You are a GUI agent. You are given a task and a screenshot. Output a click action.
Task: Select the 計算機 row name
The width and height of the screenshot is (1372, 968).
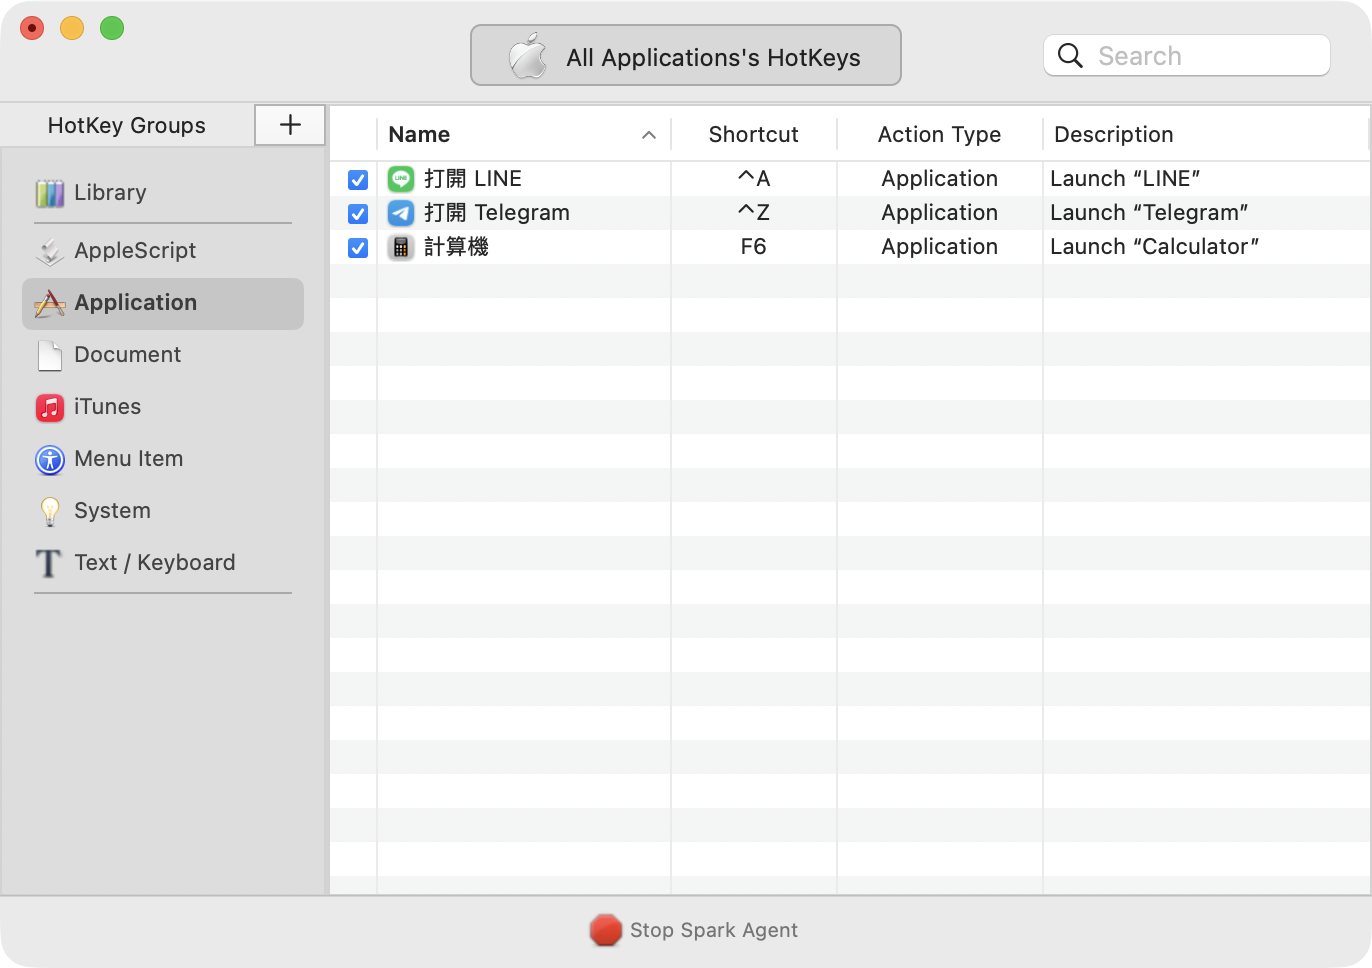coord(456,247)
